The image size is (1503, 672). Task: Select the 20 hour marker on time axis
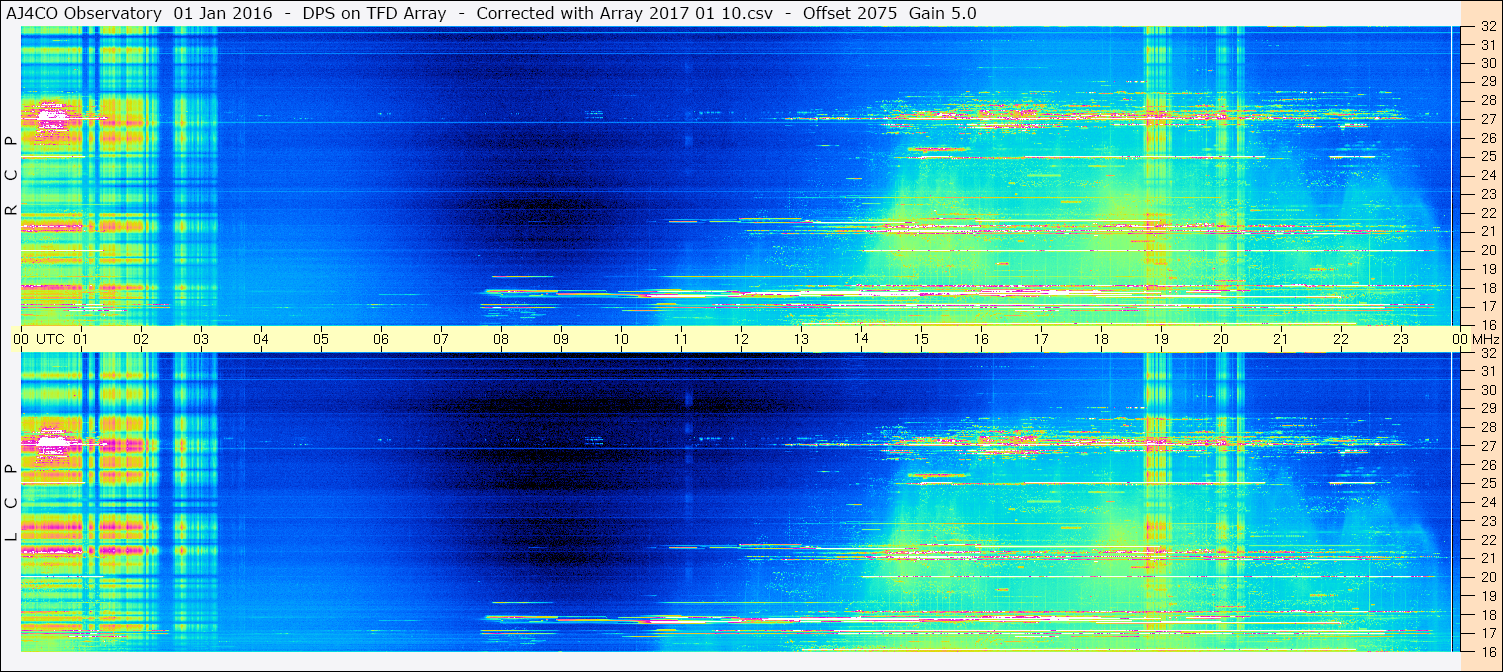point(1221,339)
